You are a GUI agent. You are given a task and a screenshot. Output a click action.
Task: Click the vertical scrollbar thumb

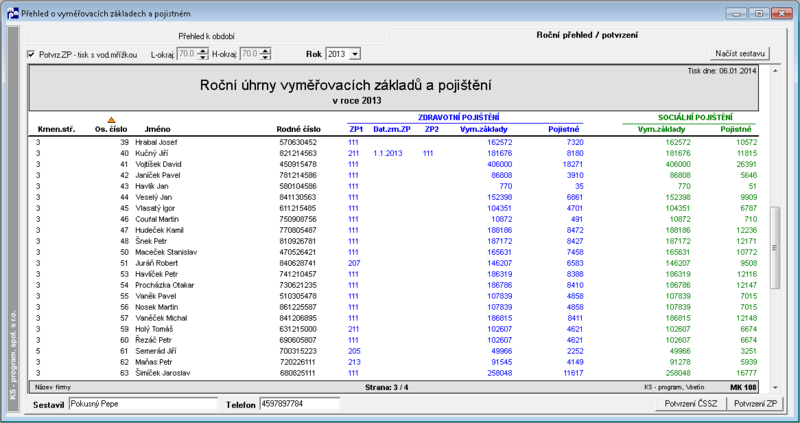tap(774, 247)
